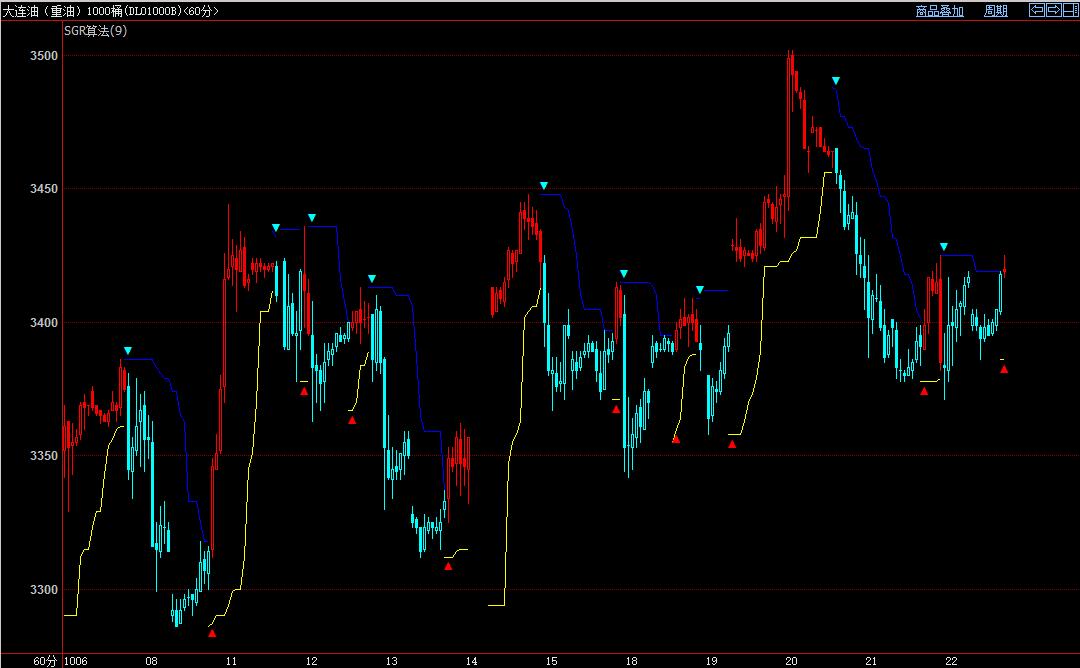Screen dimensions: 1080x668
Task: Open the 周期 period menu
Action: point(995,11)
